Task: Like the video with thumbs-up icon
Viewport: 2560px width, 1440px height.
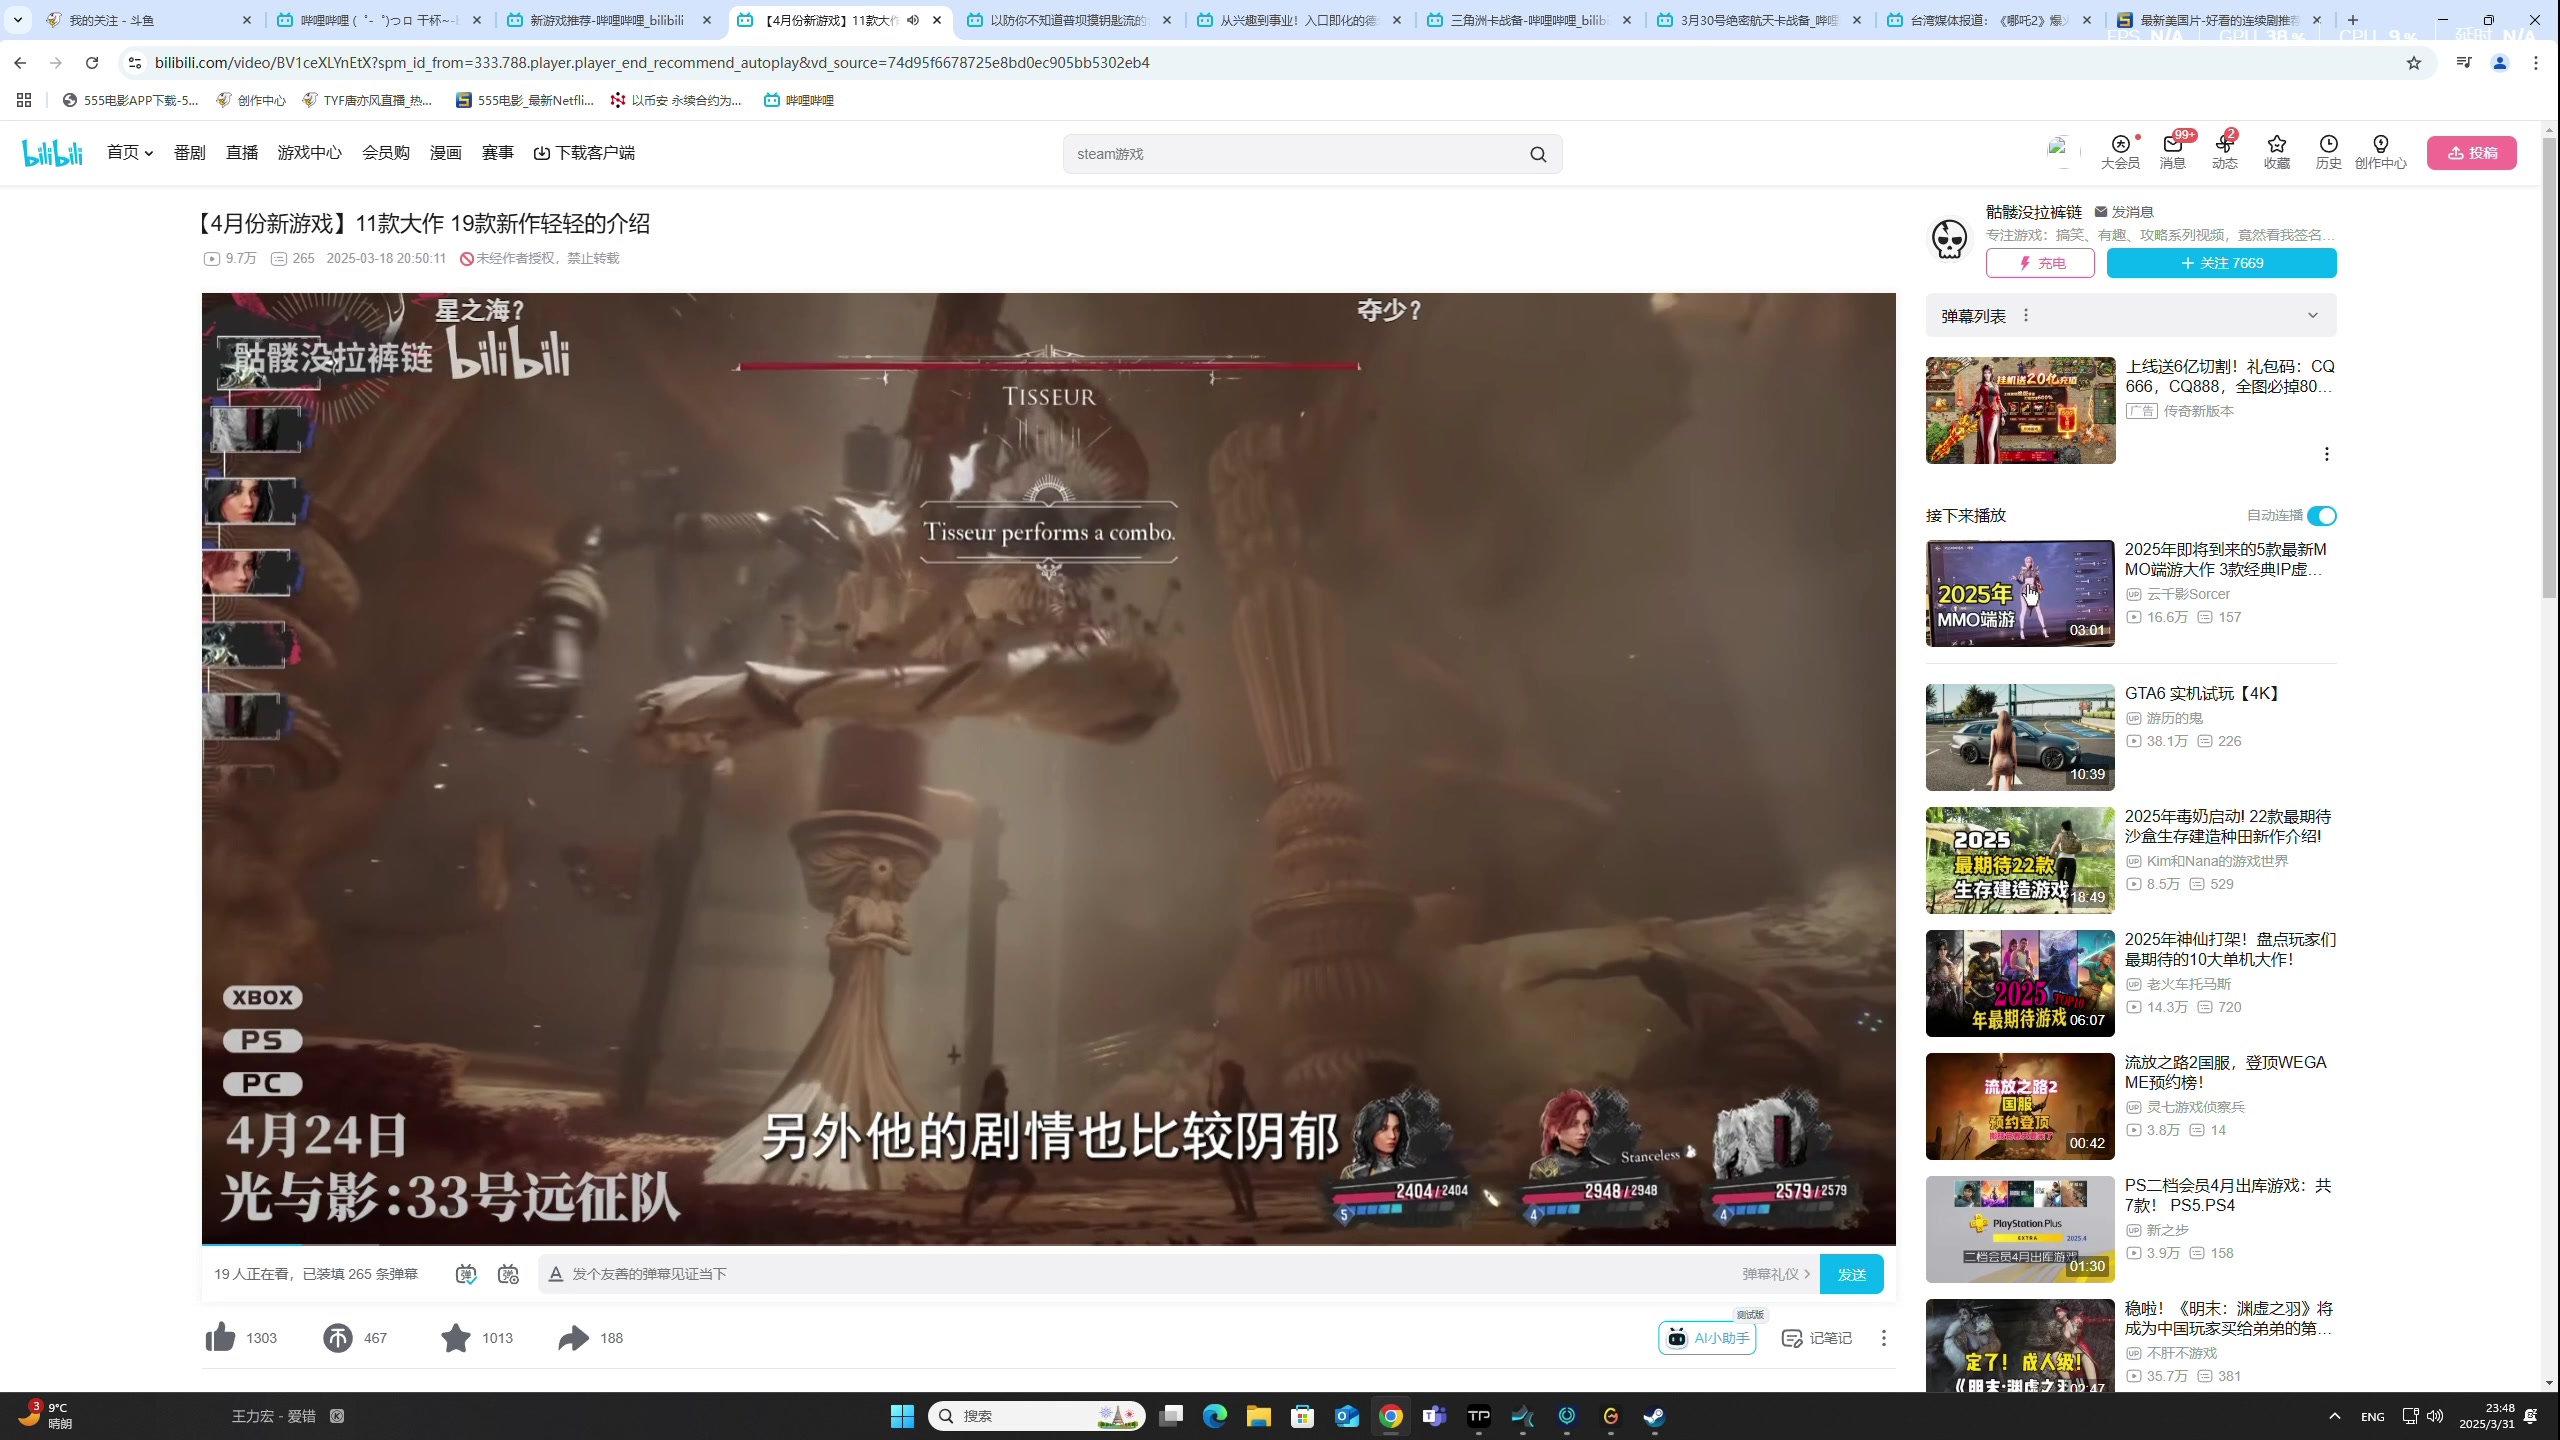Action: 220,1337
